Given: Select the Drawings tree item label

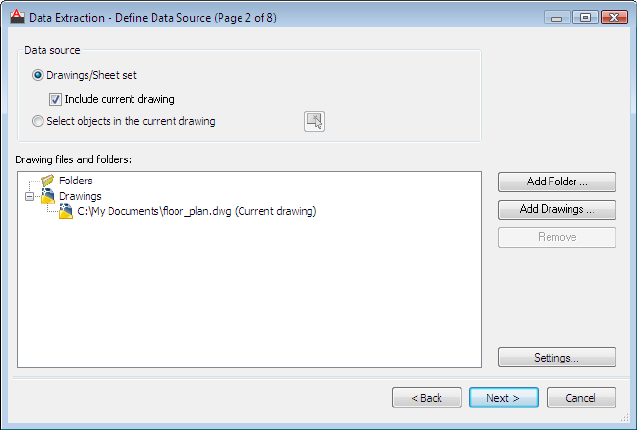Looking at the screenshot, I should 80,196.
